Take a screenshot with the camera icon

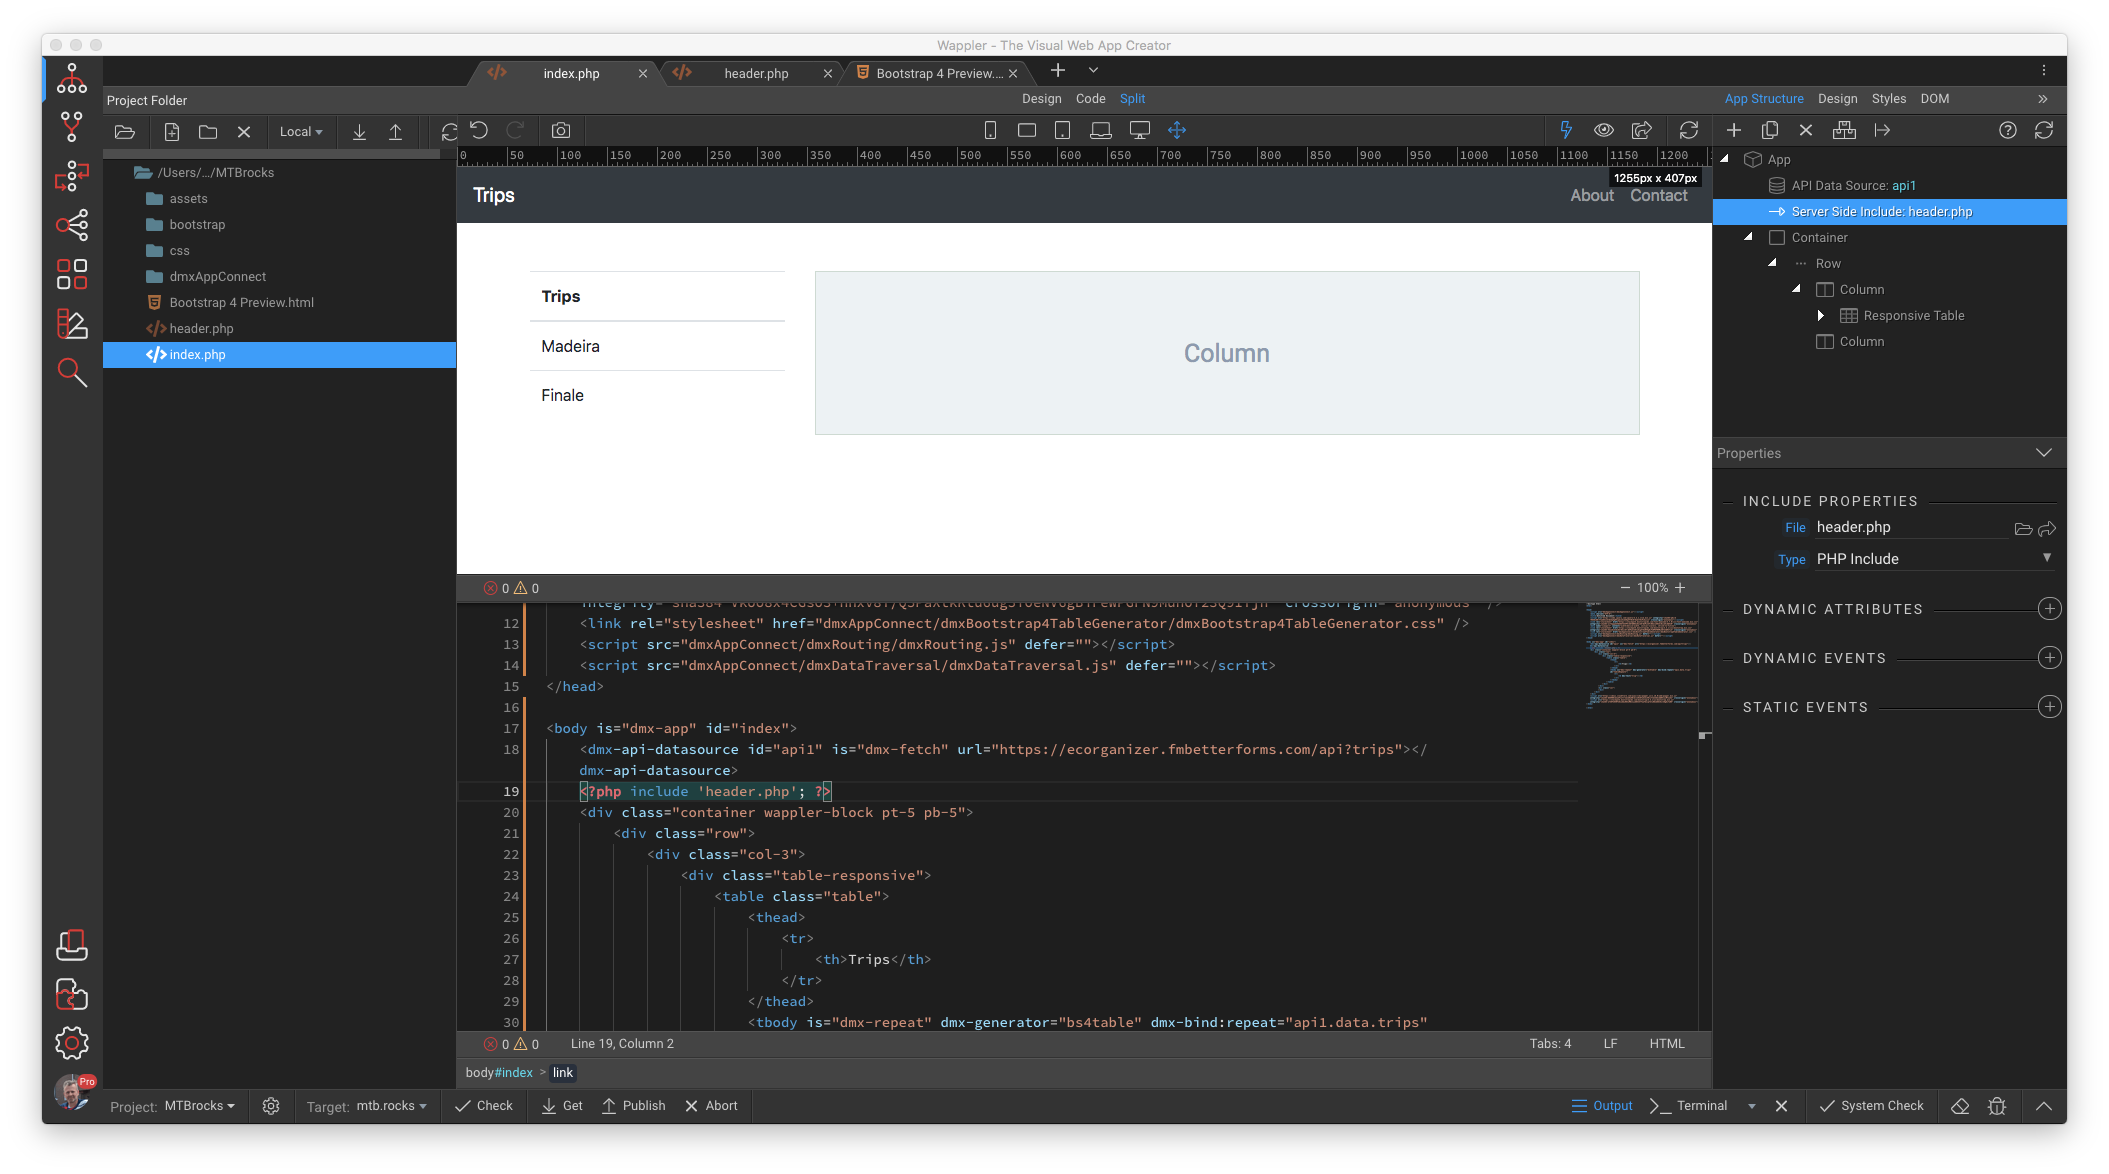[561, 131]
